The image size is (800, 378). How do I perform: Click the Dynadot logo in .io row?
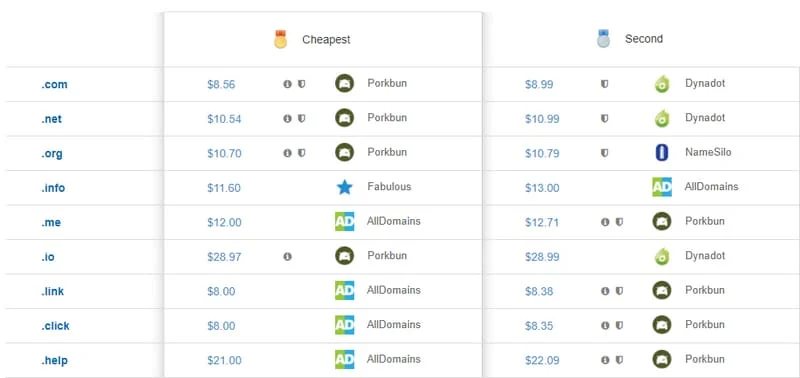coord(662,256)
